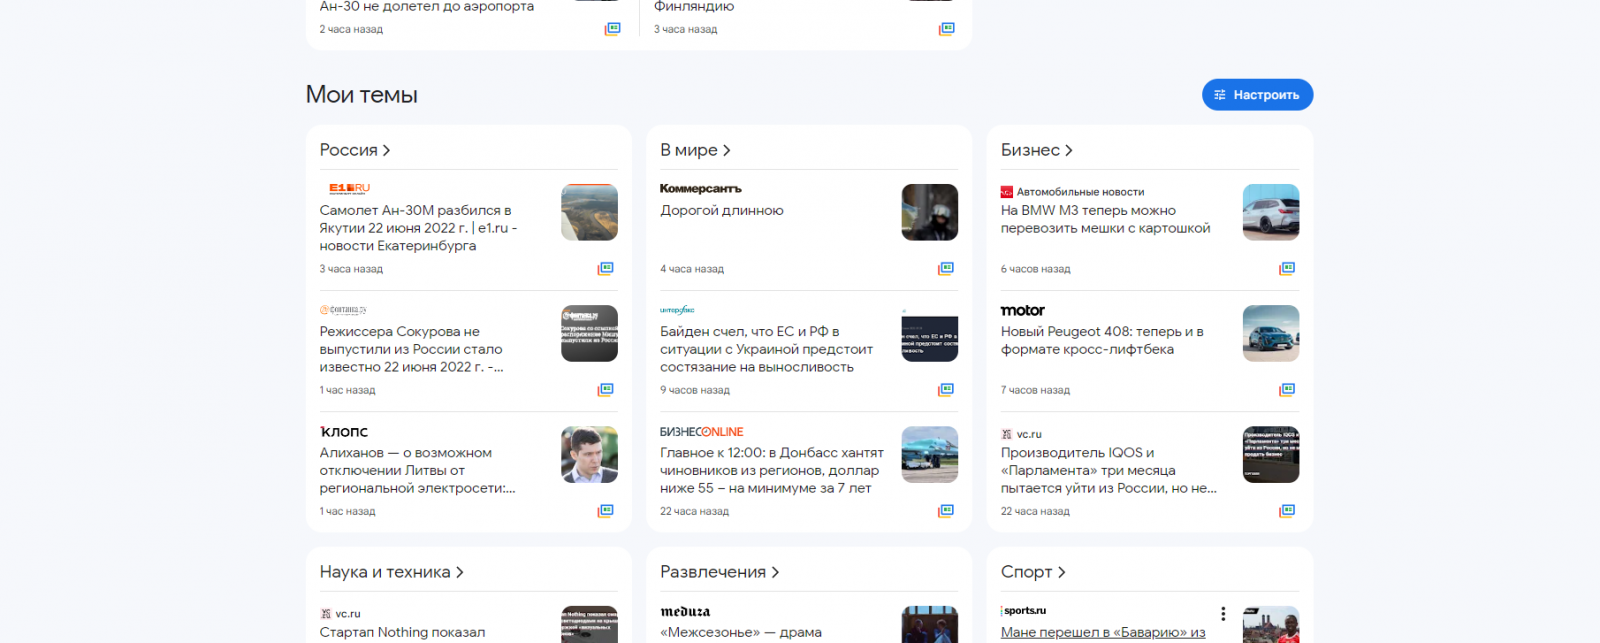Open article Главное к 12:00 в Донбасс

(772, 470)
